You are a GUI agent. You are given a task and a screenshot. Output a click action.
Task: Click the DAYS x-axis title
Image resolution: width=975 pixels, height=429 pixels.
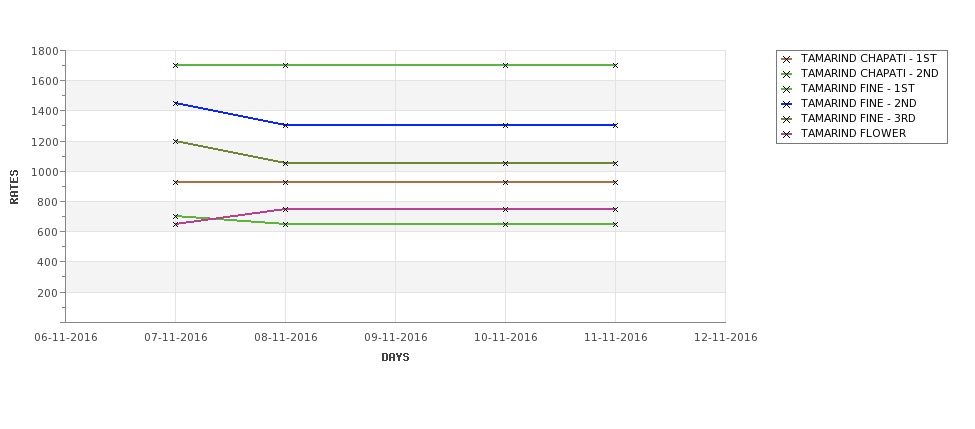click(x=395, y=357)
